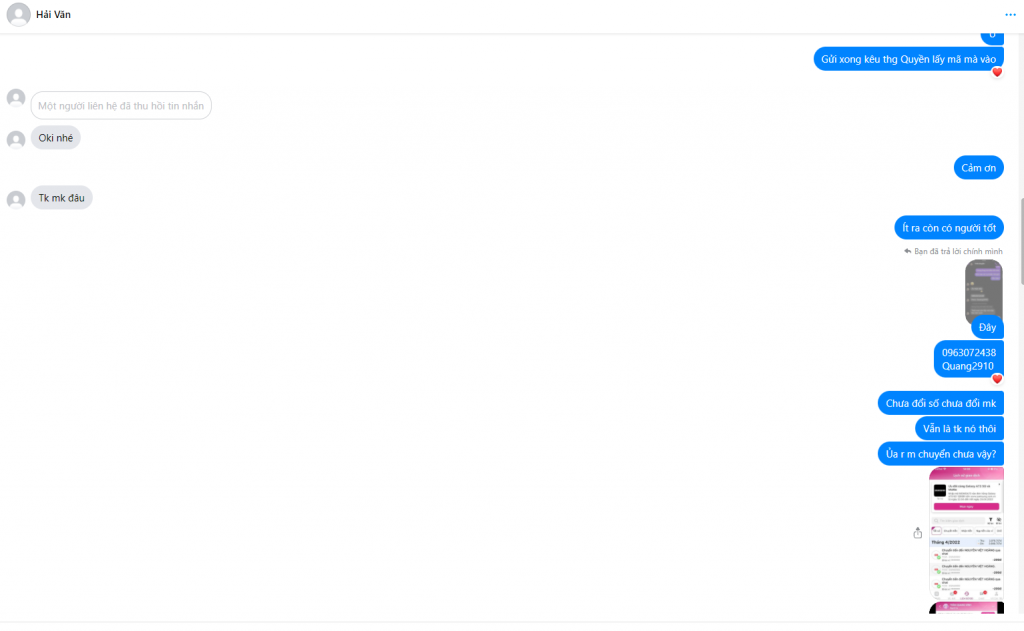Click the "Ủa r m chuyển chưa vậy?" message
Screen dimensions: 1024x631
coord(940,454)
